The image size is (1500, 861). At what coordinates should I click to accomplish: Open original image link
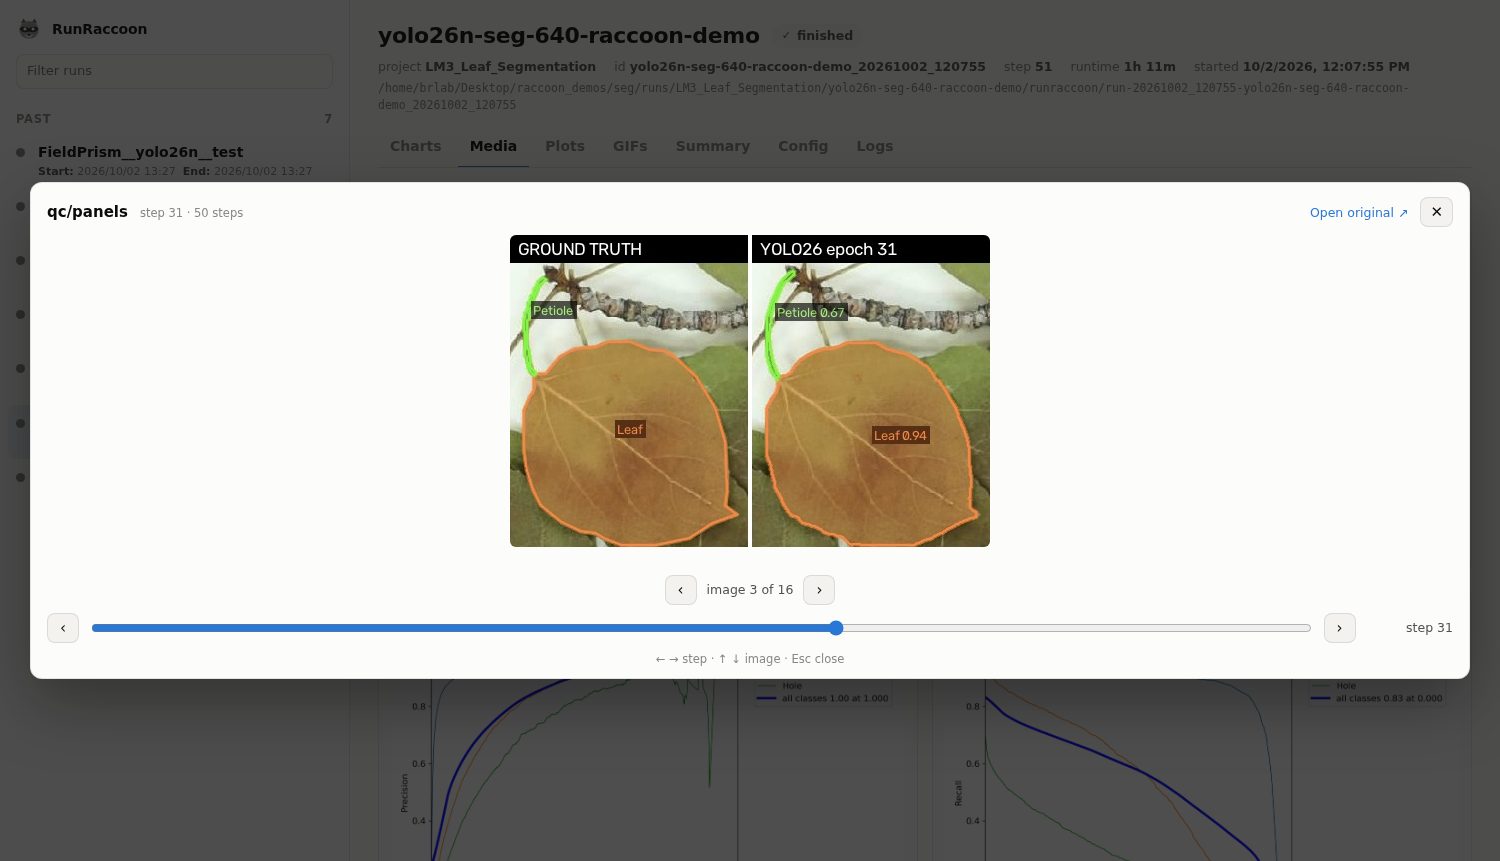coord(1359,213)
